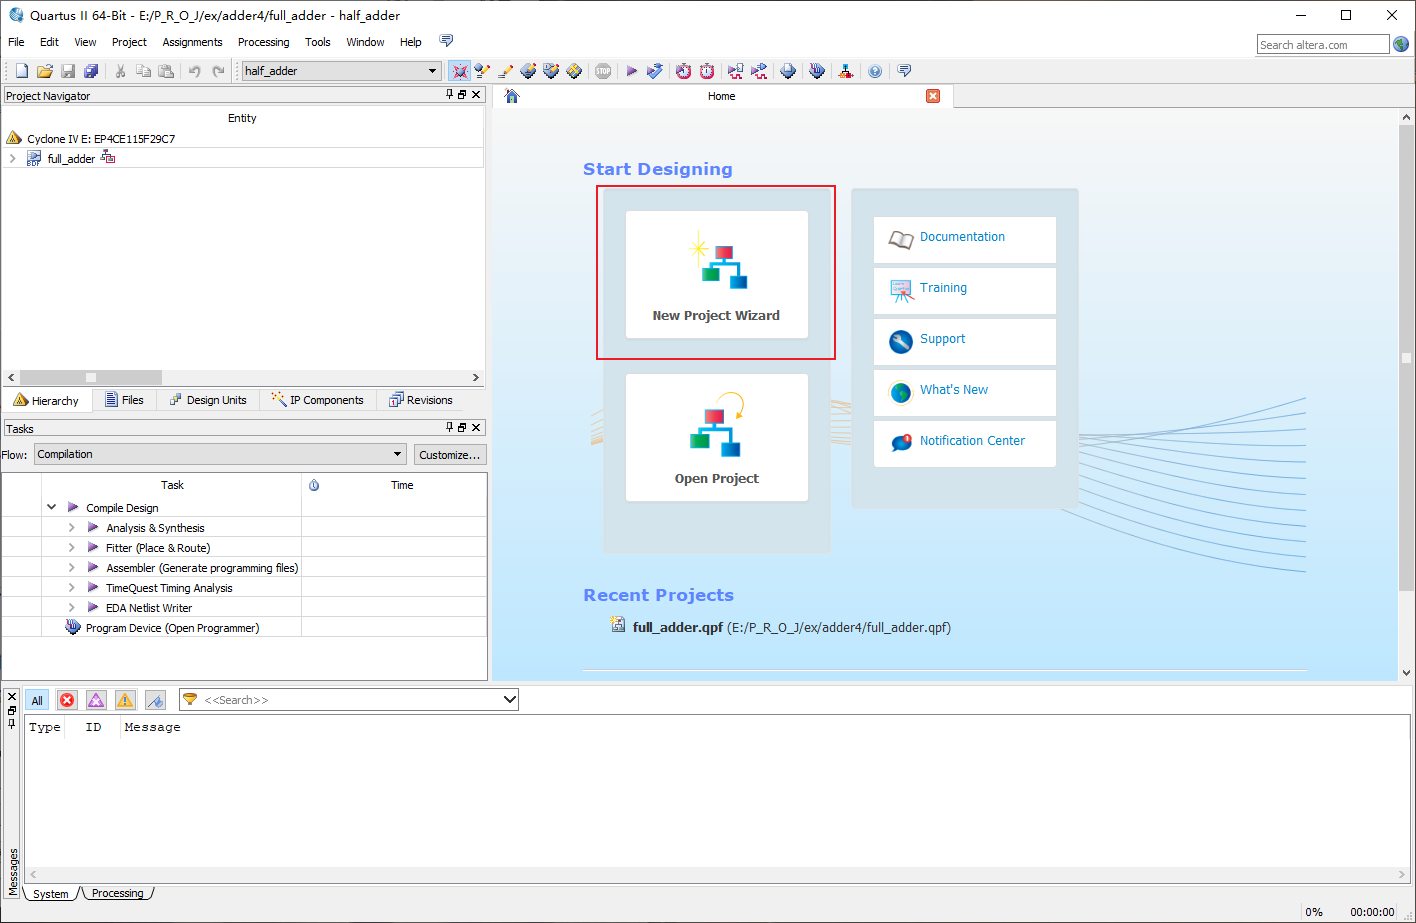Click the Home icon on the Home tab
Screen dimensions: 1416x923
coord(512,96)
